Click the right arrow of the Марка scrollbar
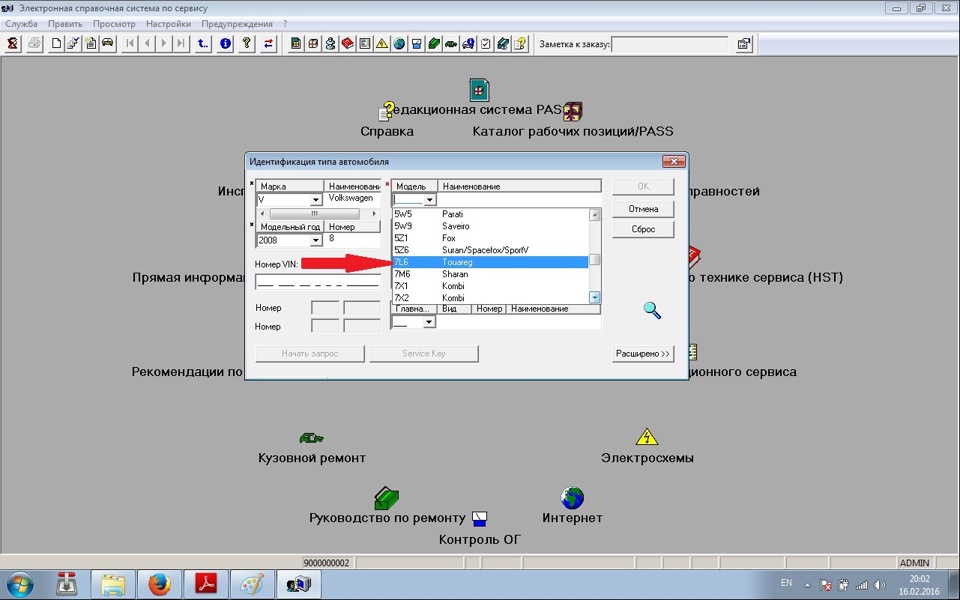The image size is (960, 600). [374, 214]
